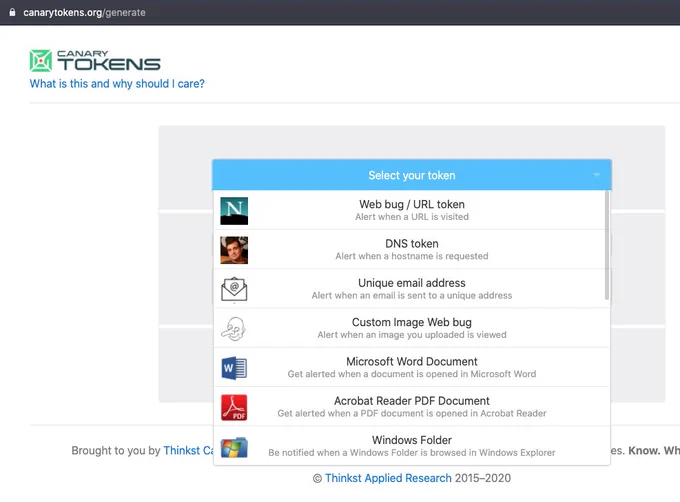
Task: Collapse the Select your token dropdown
Action: [x=412, y=175]
